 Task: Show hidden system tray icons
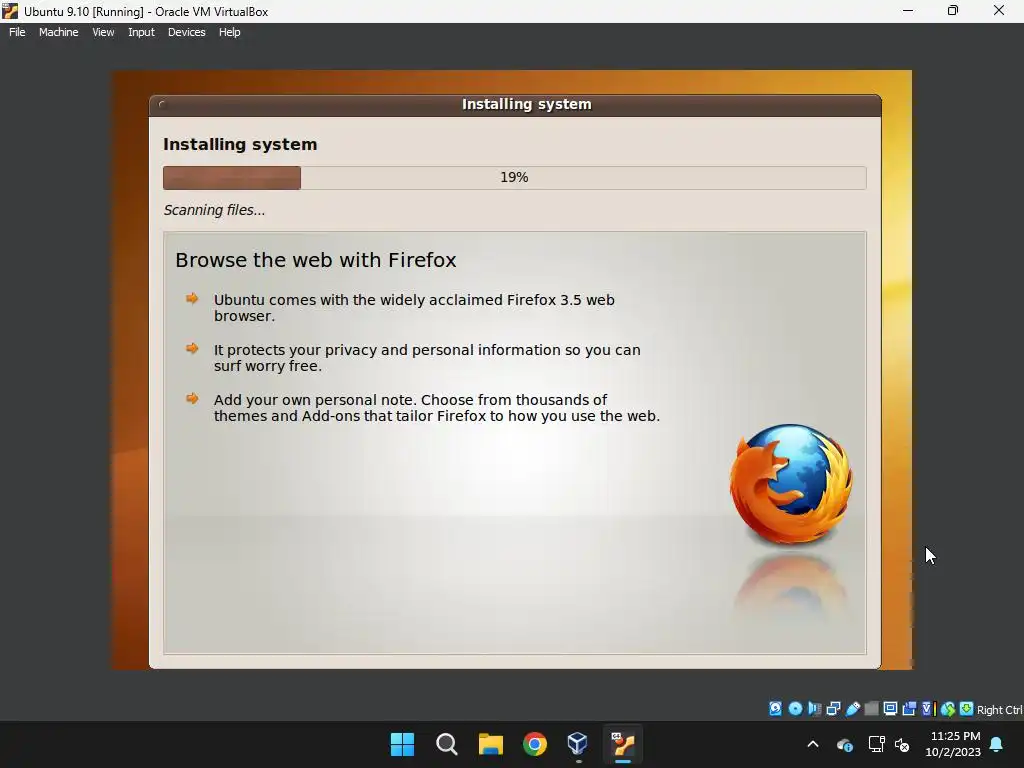coord(813,744)
